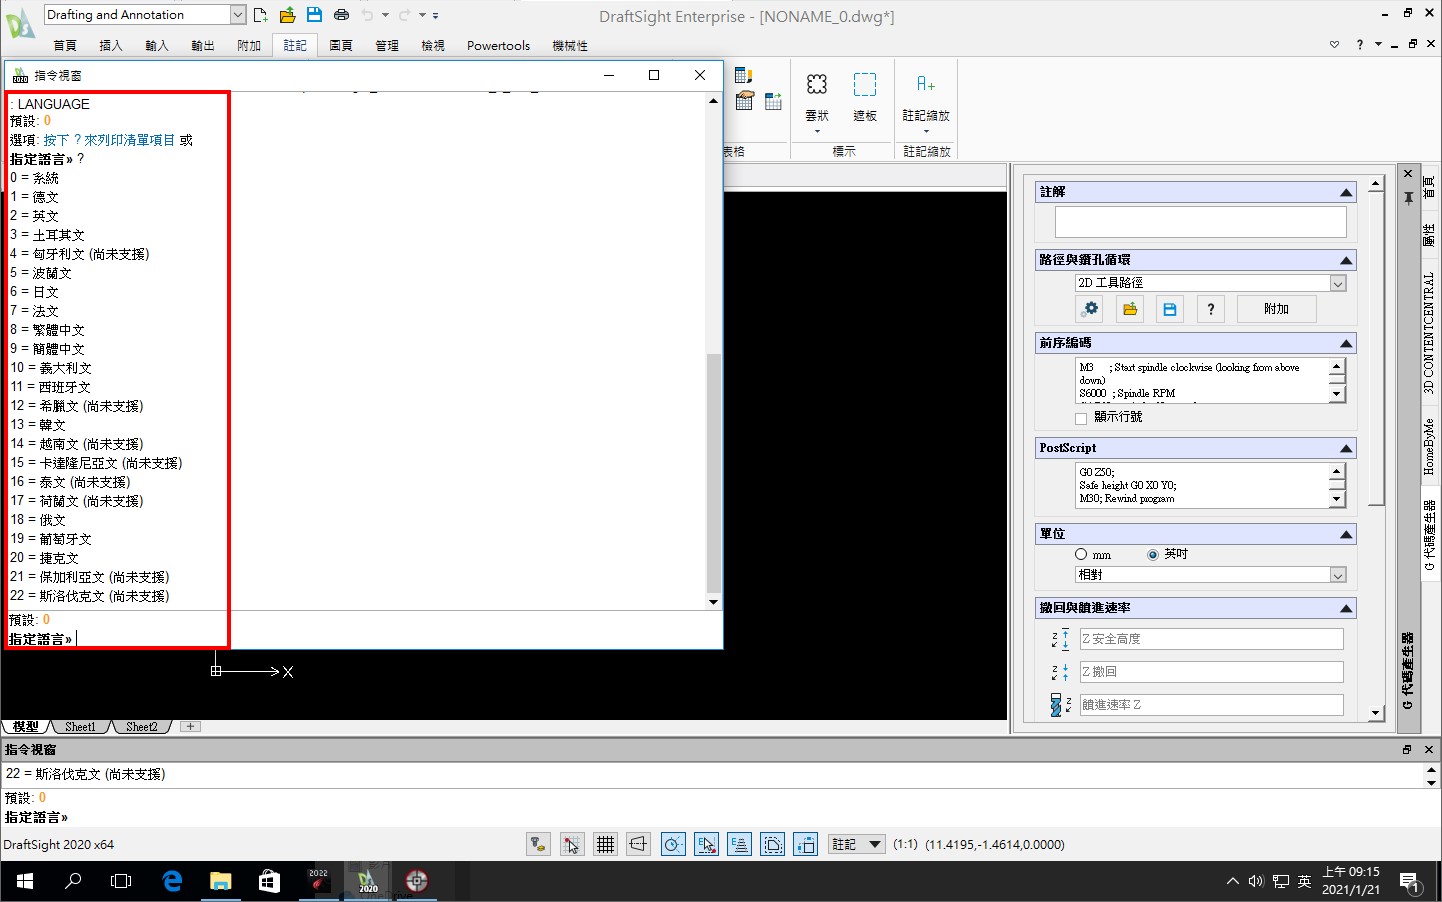Screen dimensions: 1442x902
Task: Click the table icon with yellow marker in 表格 group
Action: [743, 75]
